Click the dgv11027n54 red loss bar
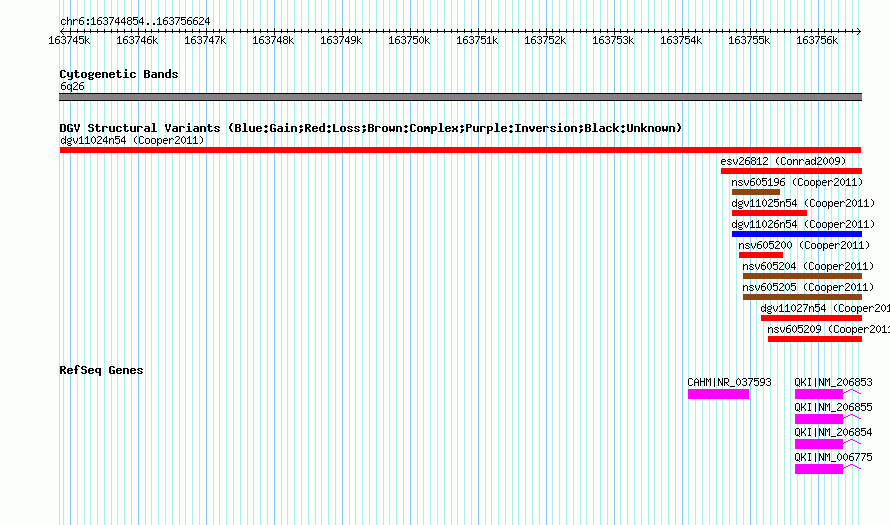The height and width of the screenshot is (525, 890). 811,318
